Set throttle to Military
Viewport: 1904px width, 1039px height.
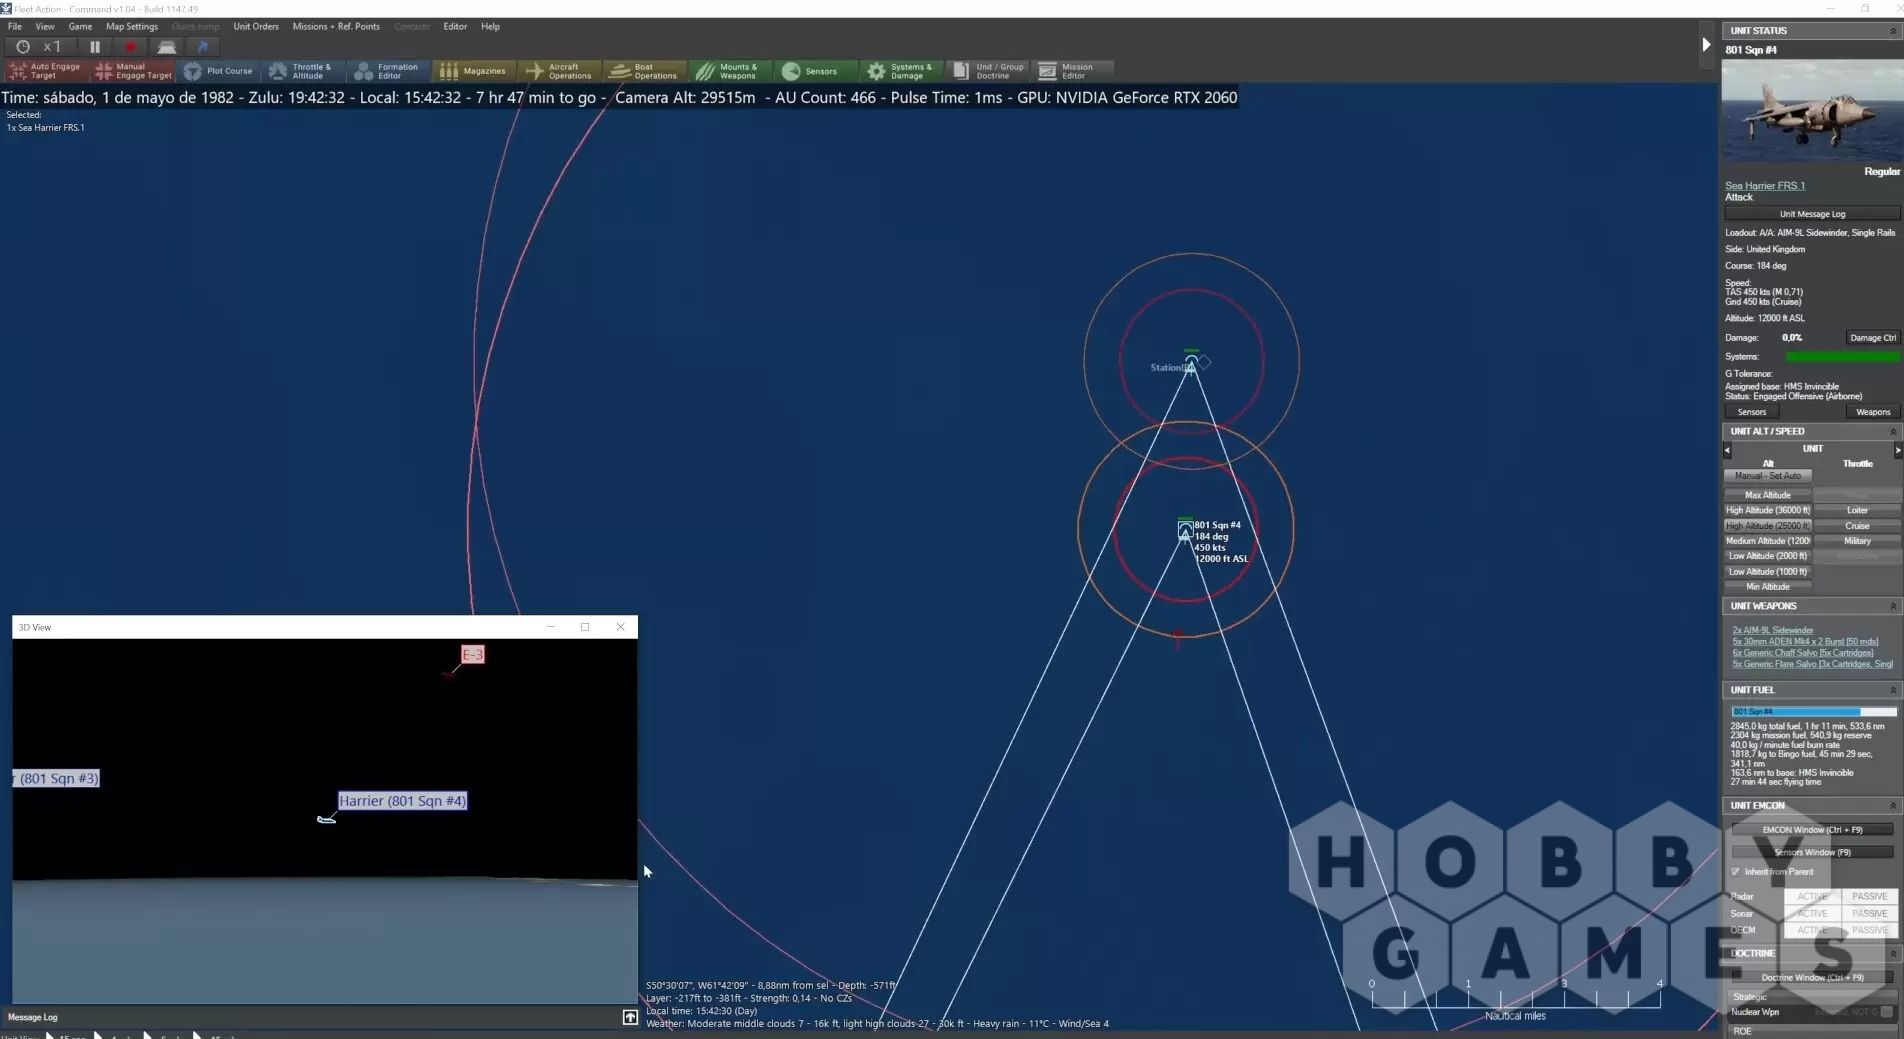tap(1857, 541)
